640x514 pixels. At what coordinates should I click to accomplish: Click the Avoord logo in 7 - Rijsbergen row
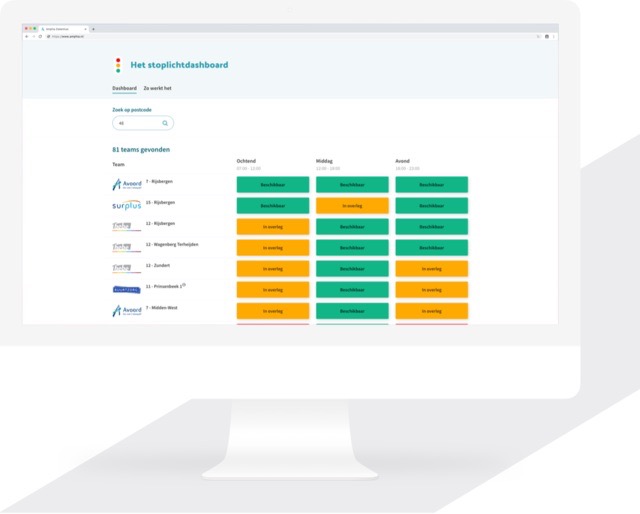point(127,184)
